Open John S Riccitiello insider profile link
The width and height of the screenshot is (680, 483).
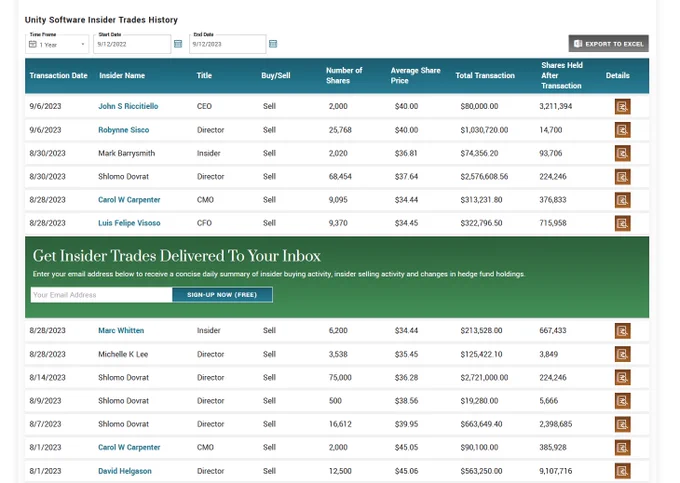(x=128, y=106)
